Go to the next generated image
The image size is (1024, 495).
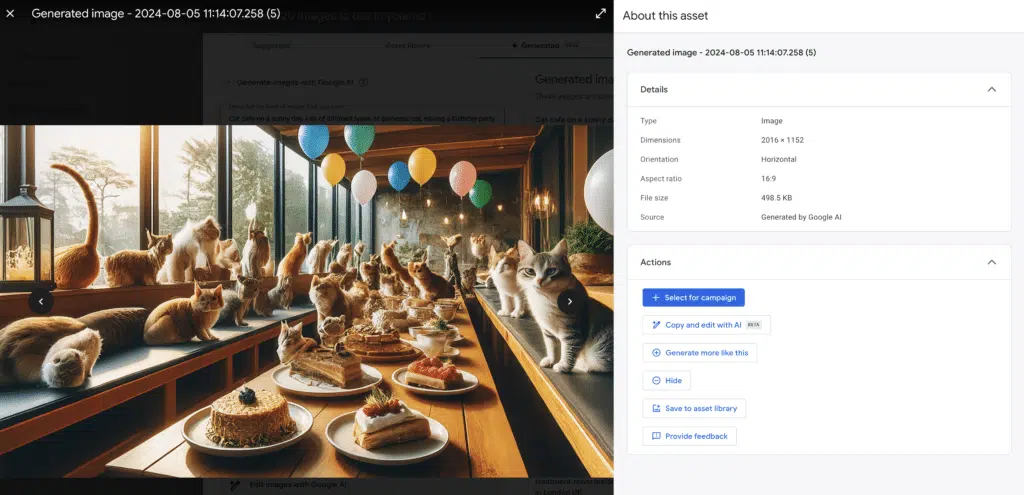pyautogui.click(x=569, y=301)
